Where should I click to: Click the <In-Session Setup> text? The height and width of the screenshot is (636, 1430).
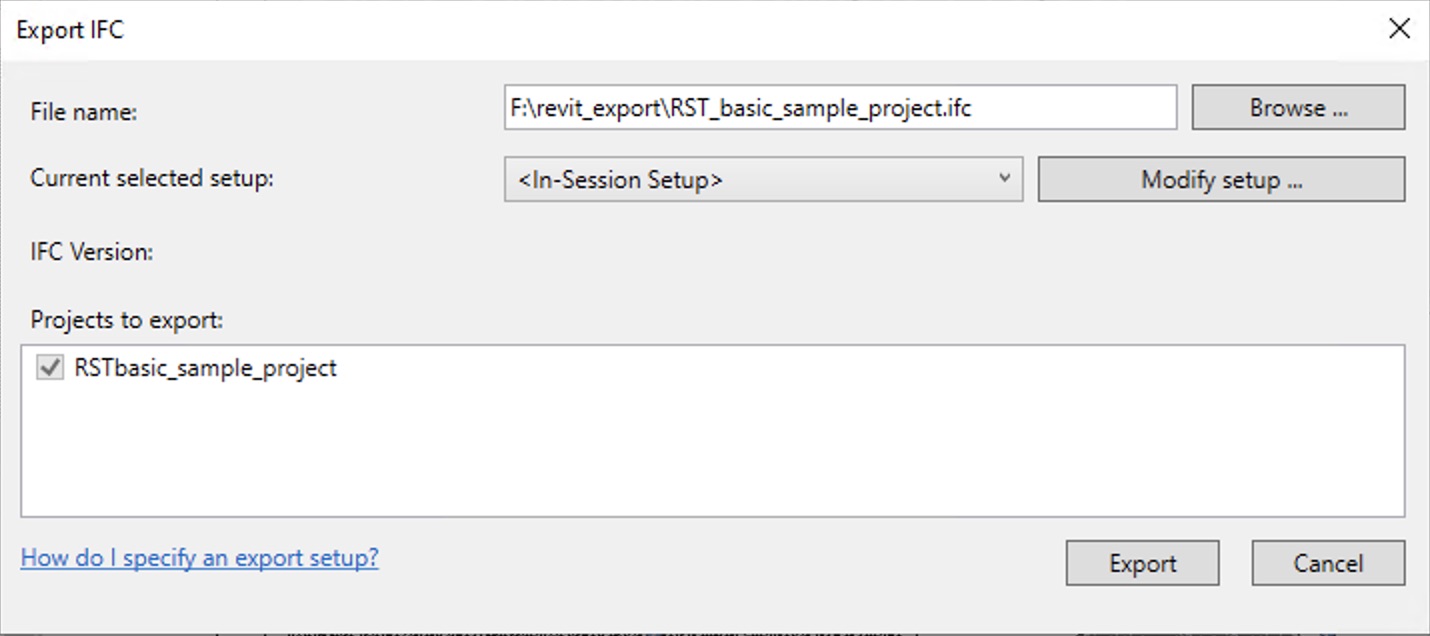621,181
